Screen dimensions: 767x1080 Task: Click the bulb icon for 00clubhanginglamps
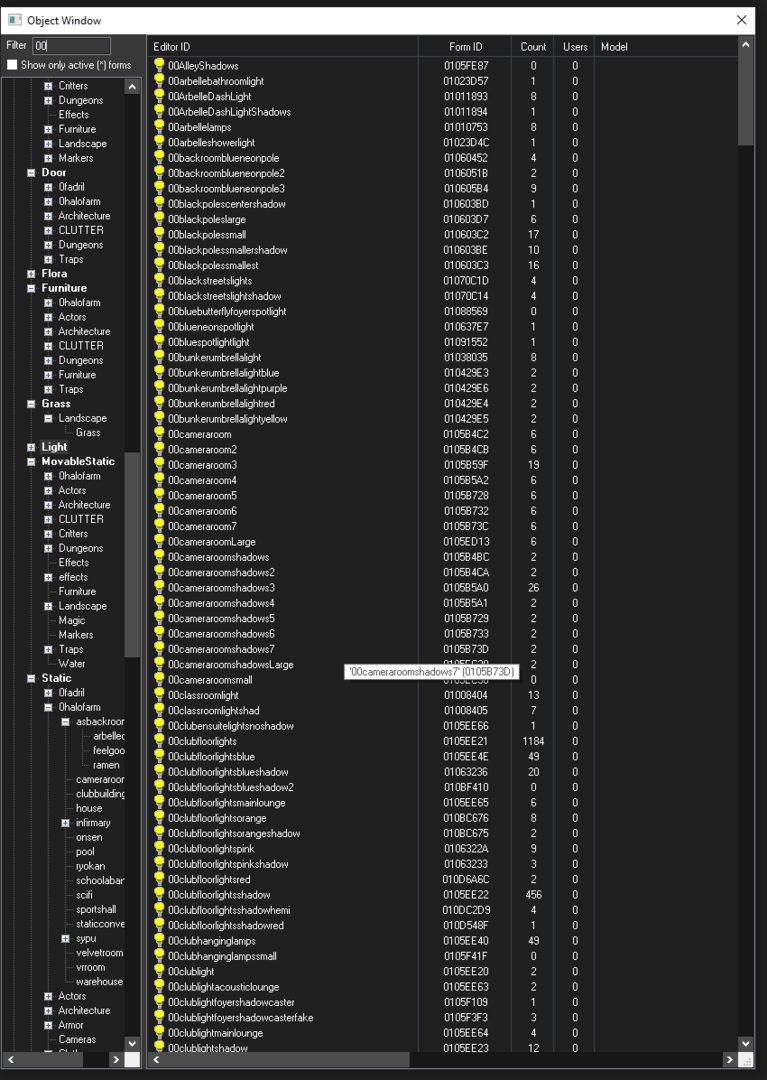pos(159,941)
